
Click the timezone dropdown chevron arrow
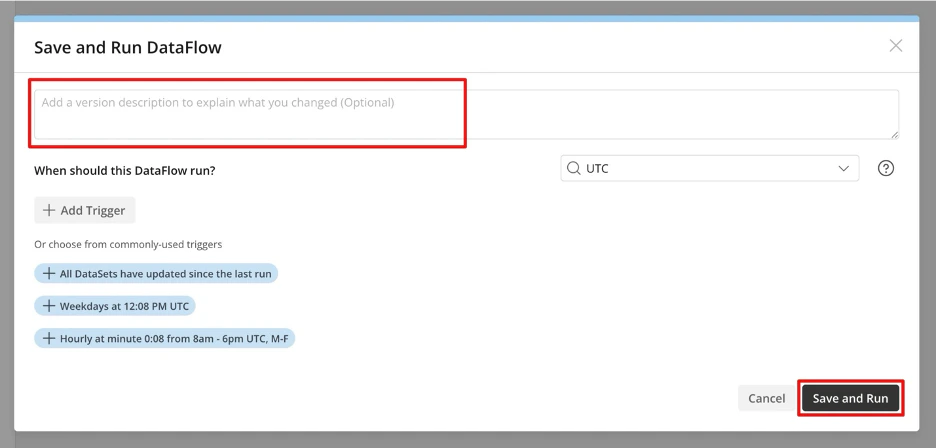pyautogui.click(x=843, y=168)
